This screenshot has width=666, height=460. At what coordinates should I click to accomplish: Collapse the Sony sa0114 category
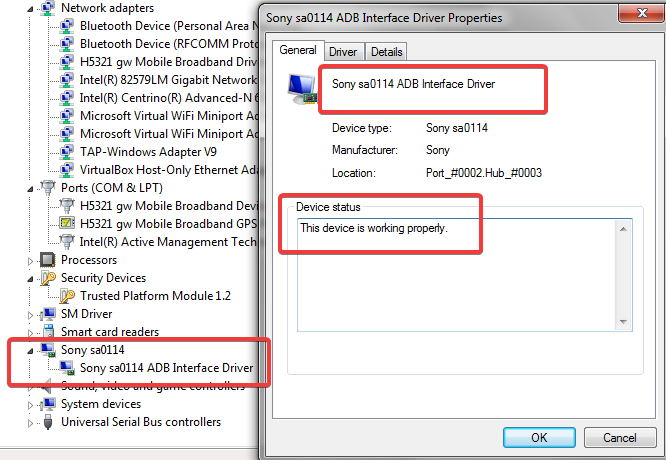[x=30, y=351]
